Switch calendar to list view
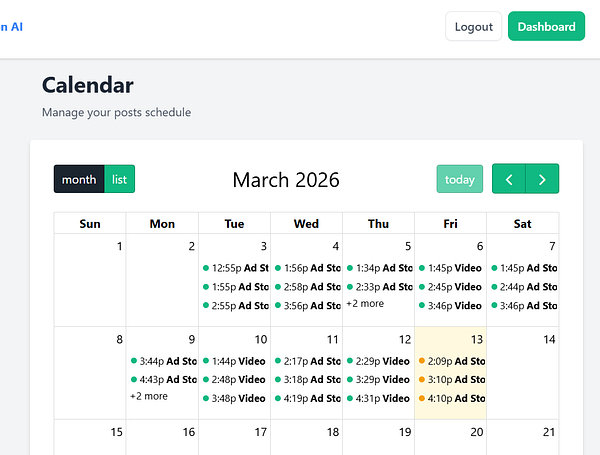600x455 pixels. pos(120,179)
